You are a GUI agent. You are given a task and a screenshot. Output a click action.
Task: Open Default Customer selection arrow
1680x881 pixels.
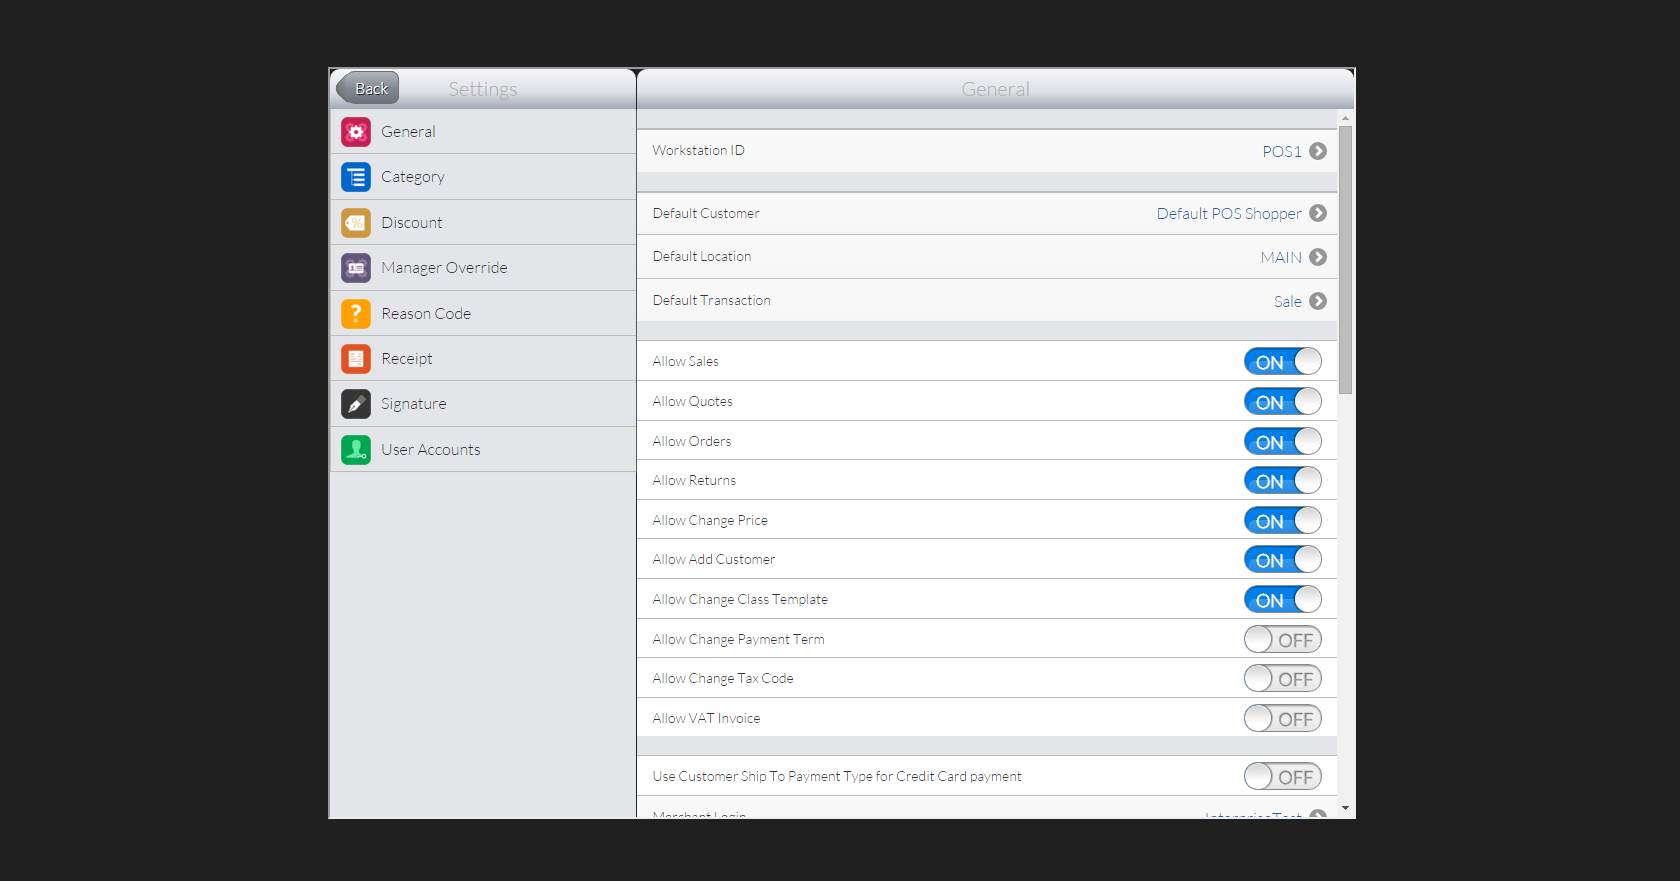1318,213
